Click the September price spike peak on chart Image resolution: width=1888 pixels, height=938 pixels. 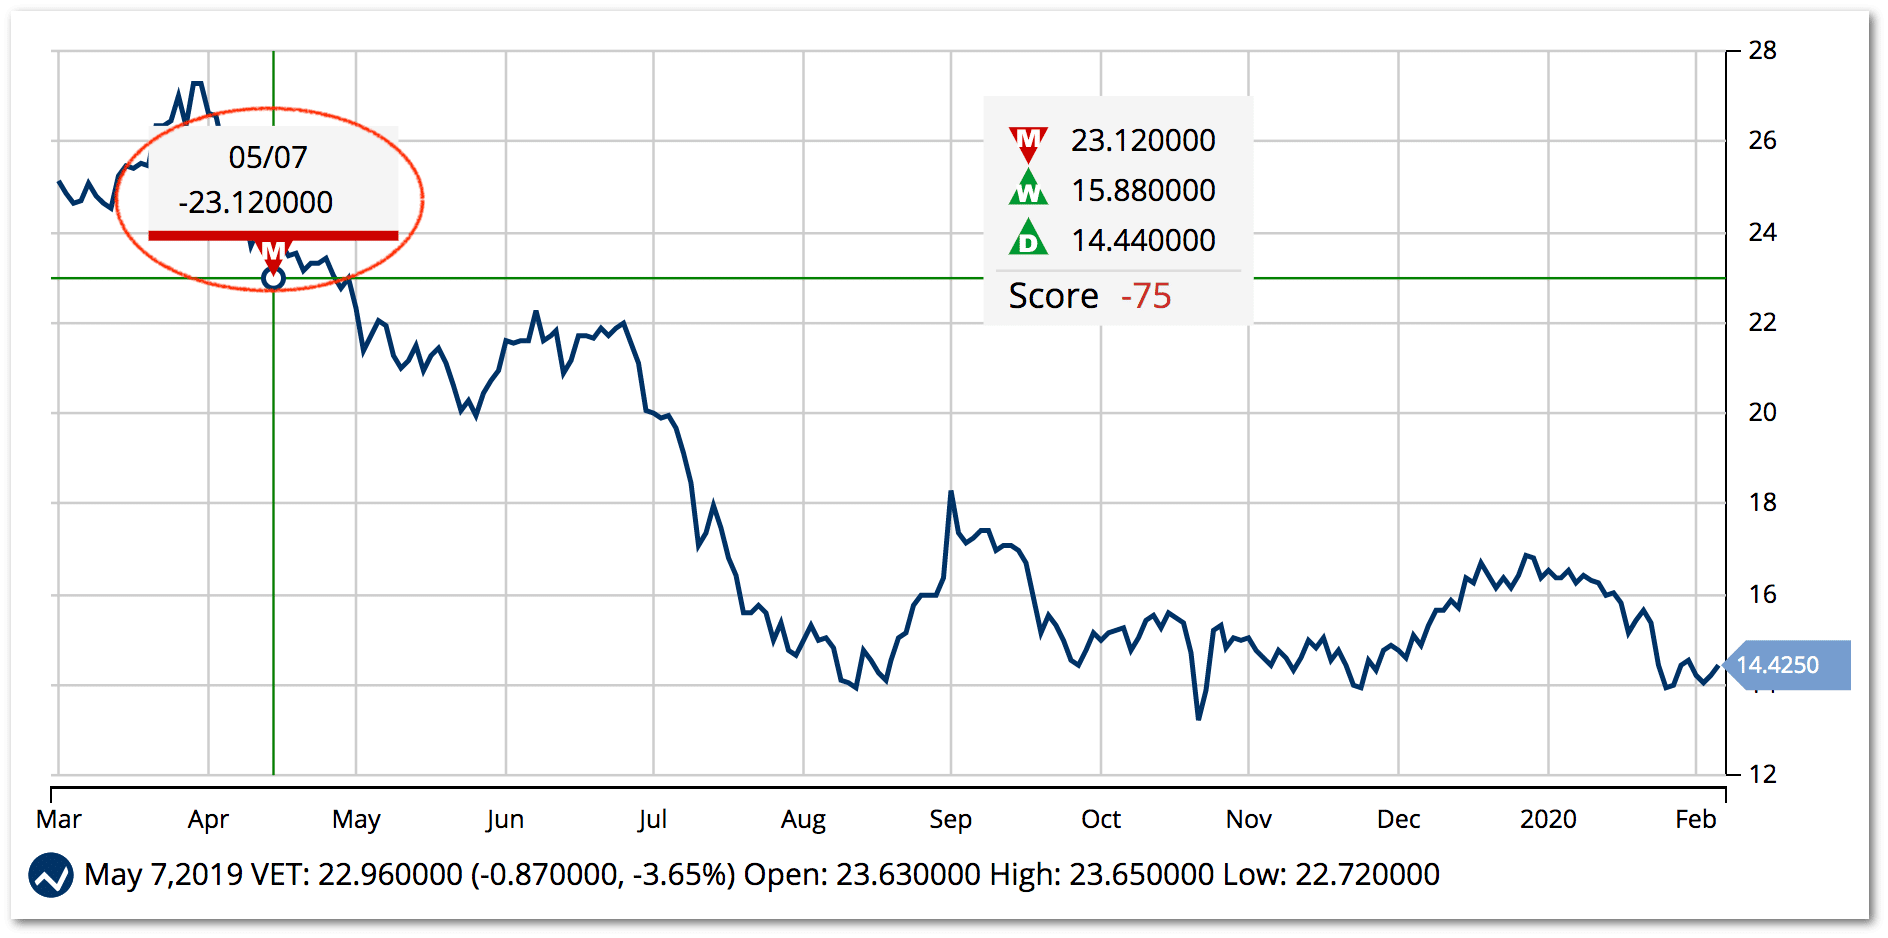pyautogui.click(x=951, y=492)
